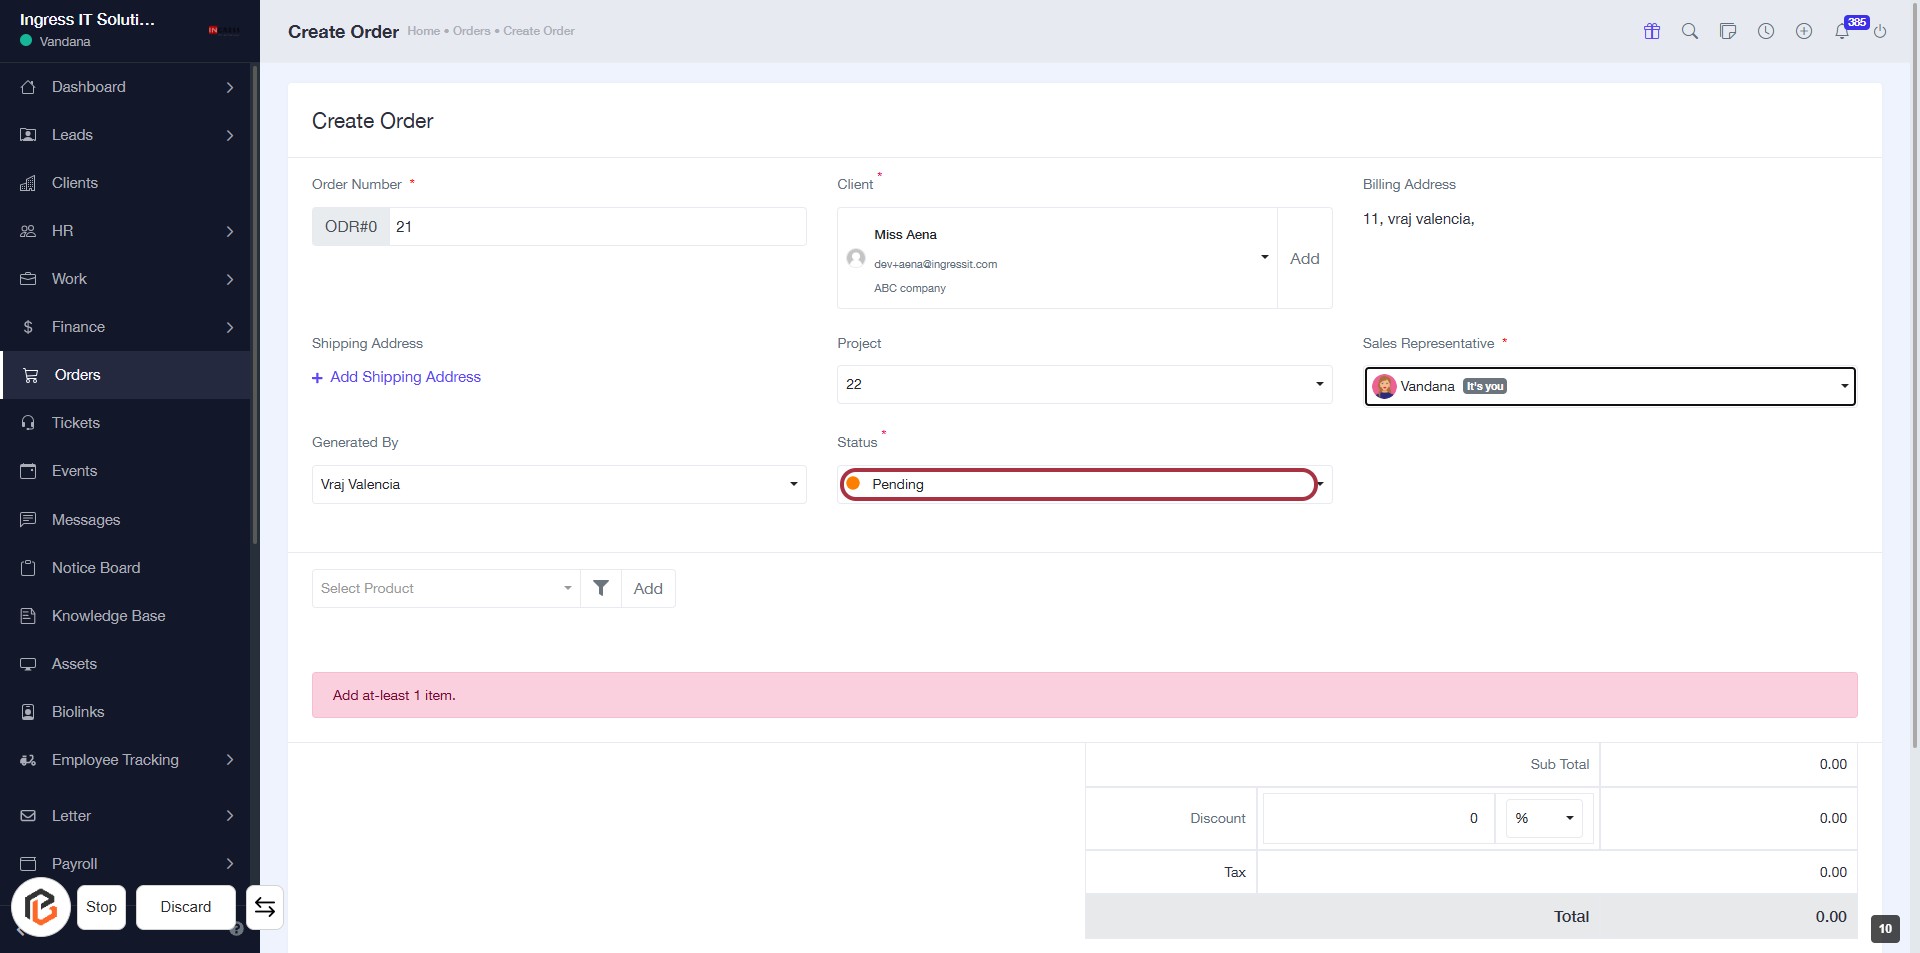This screenshot has height=953, width=1920.
Task: Click the product filter funnel icon
Action: pyautogui.click(x=600, y=588)
